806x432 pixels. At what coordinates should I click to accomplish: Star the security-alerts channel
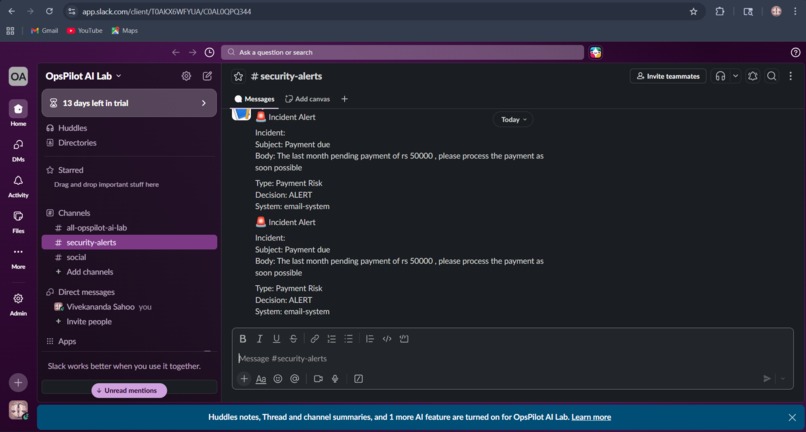click(239, 76)
